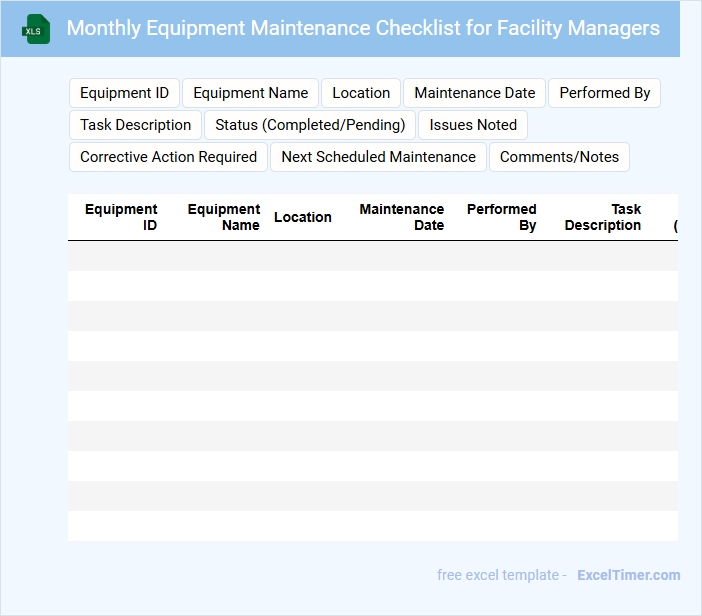Click the Location tag button
Image resolution: width=702 pixels, height=616 pixels.
click(361, 93)
